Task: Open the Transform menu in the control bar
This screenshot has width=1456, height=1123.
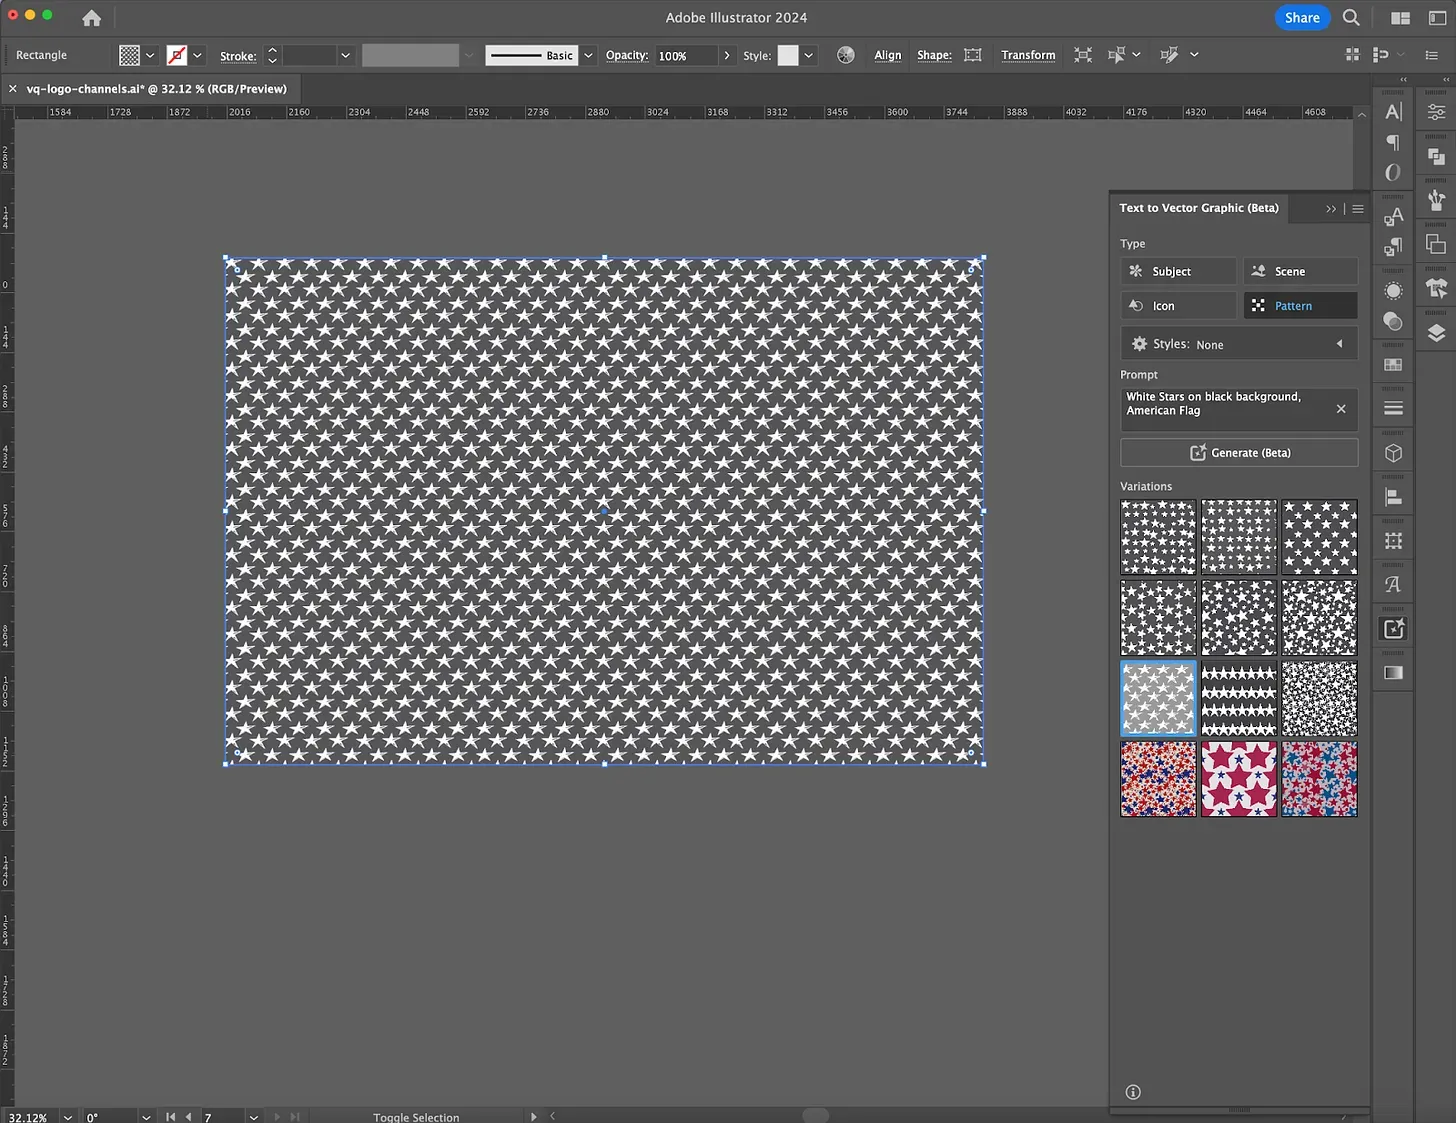Action: point(1028,55)
